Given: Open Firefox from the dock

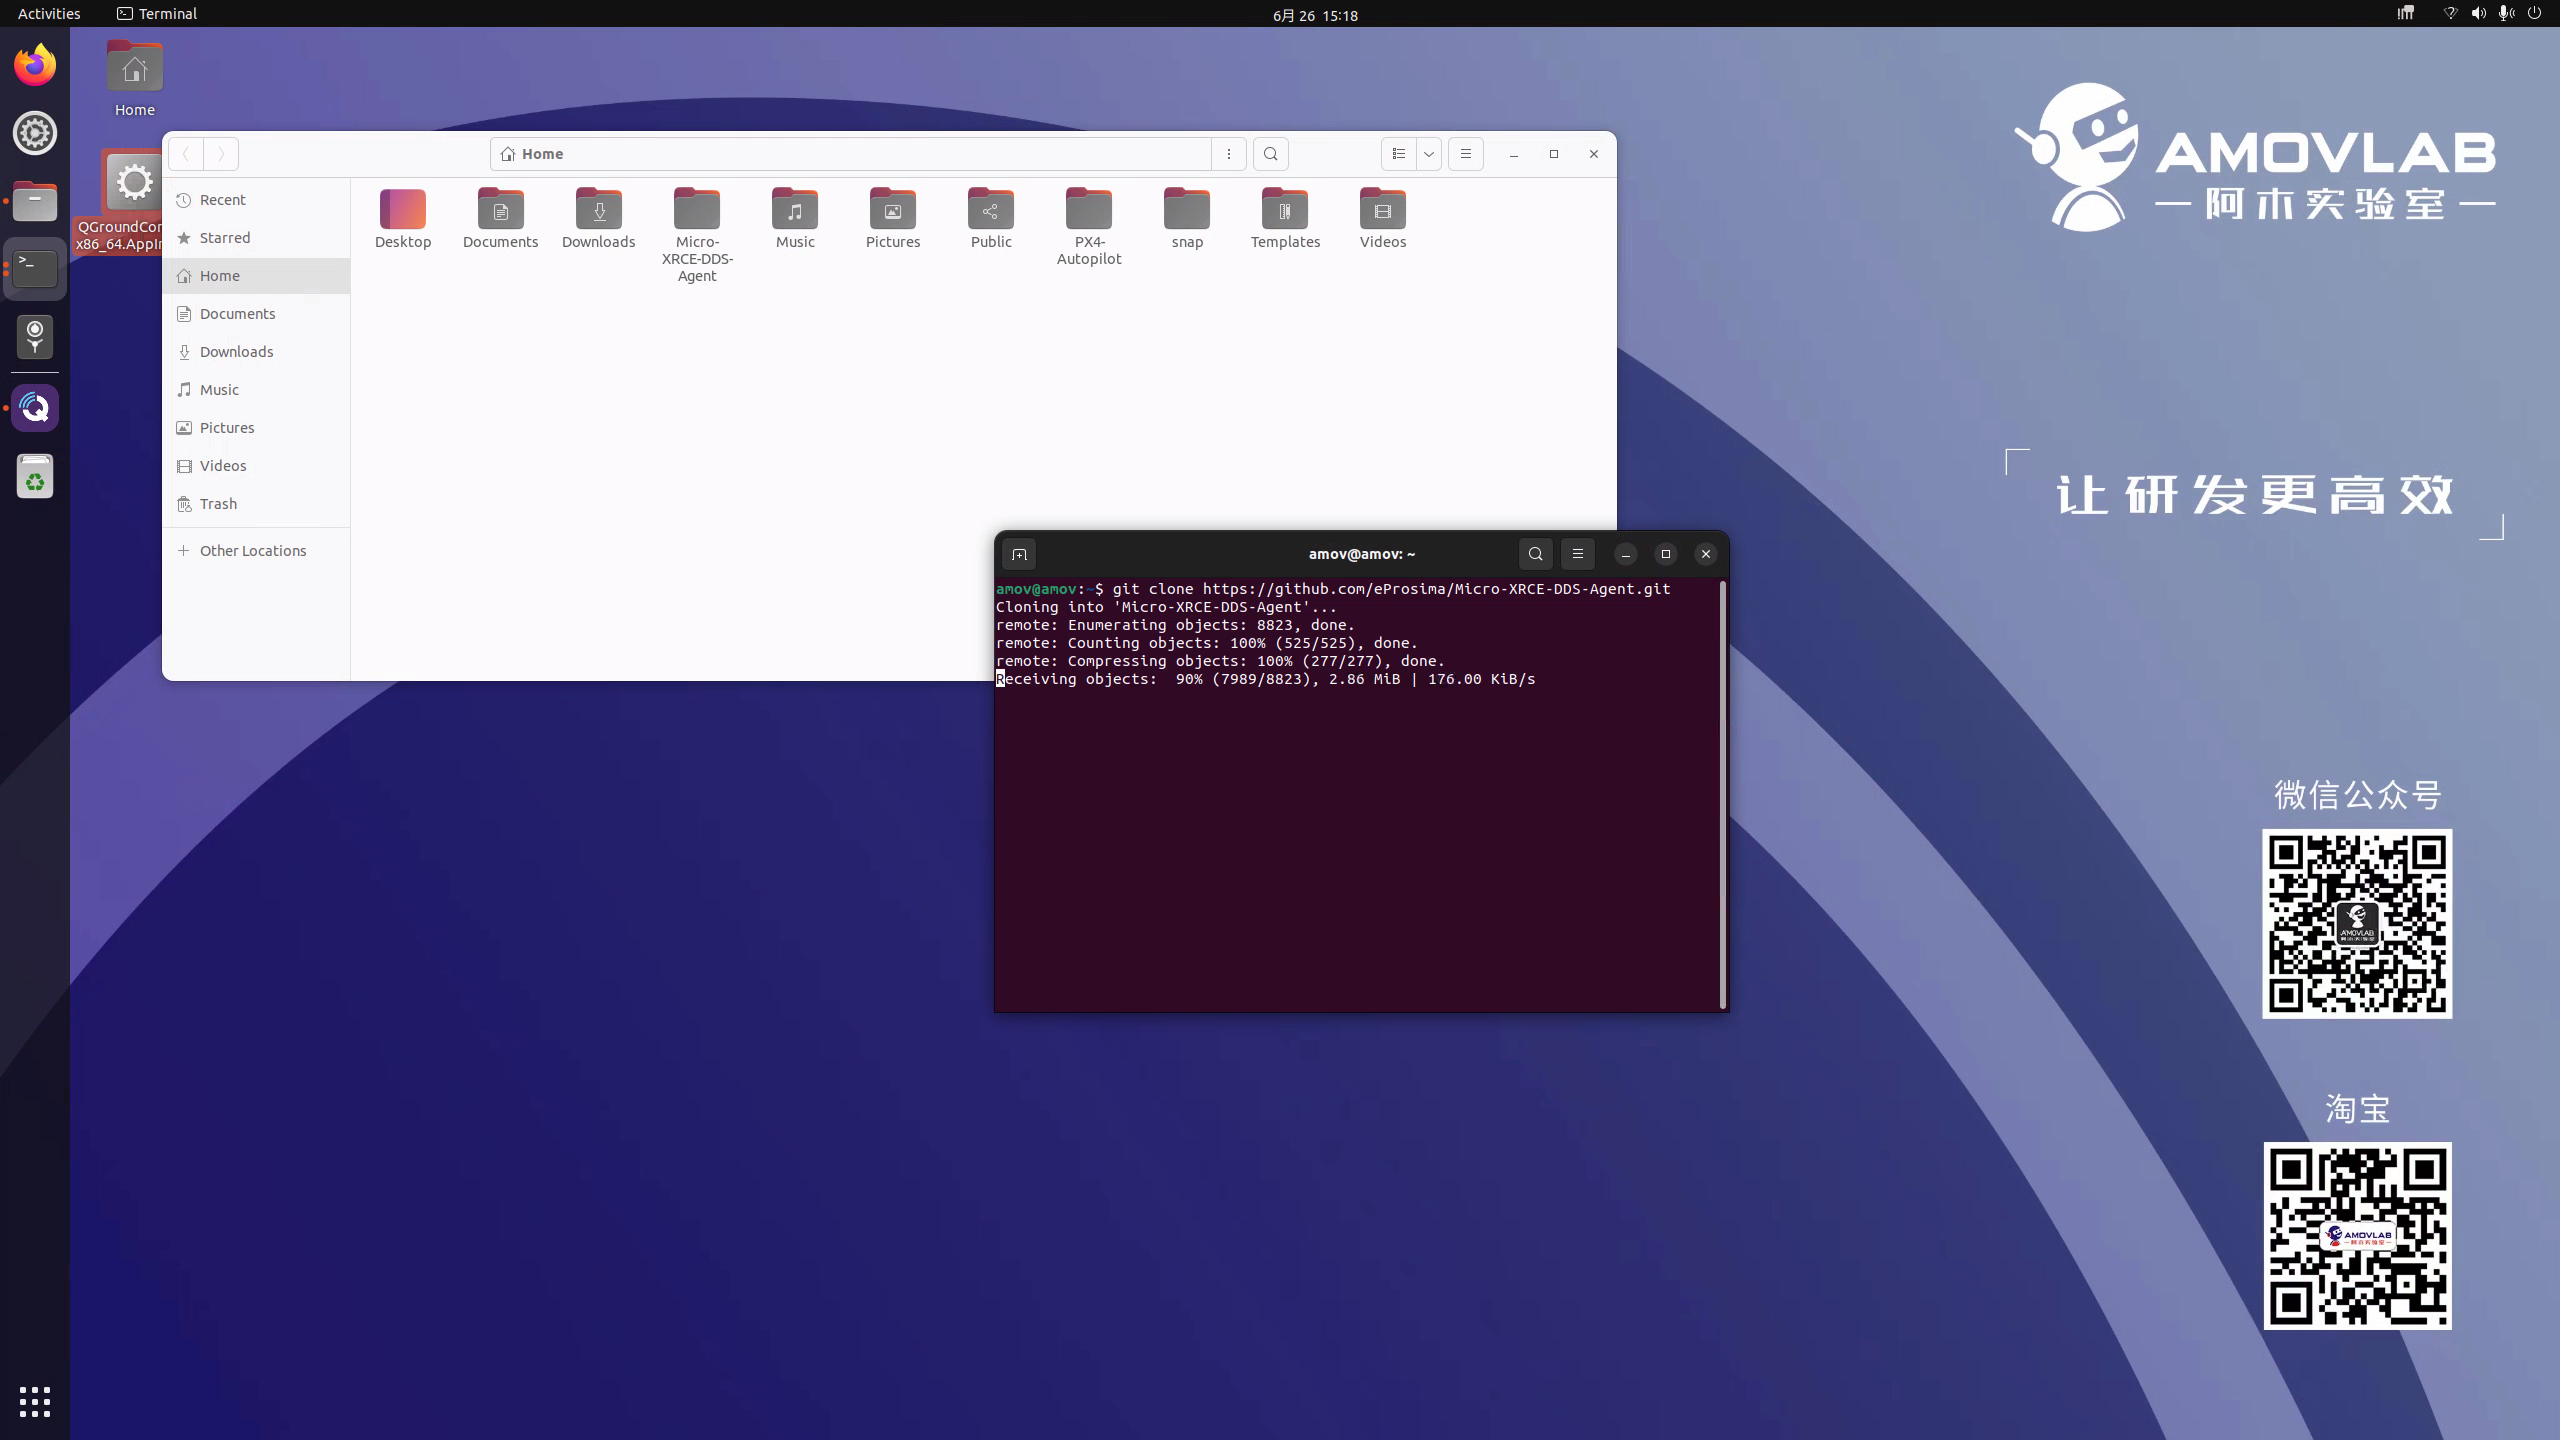Looking at the screenshot, I should point(35,65).
